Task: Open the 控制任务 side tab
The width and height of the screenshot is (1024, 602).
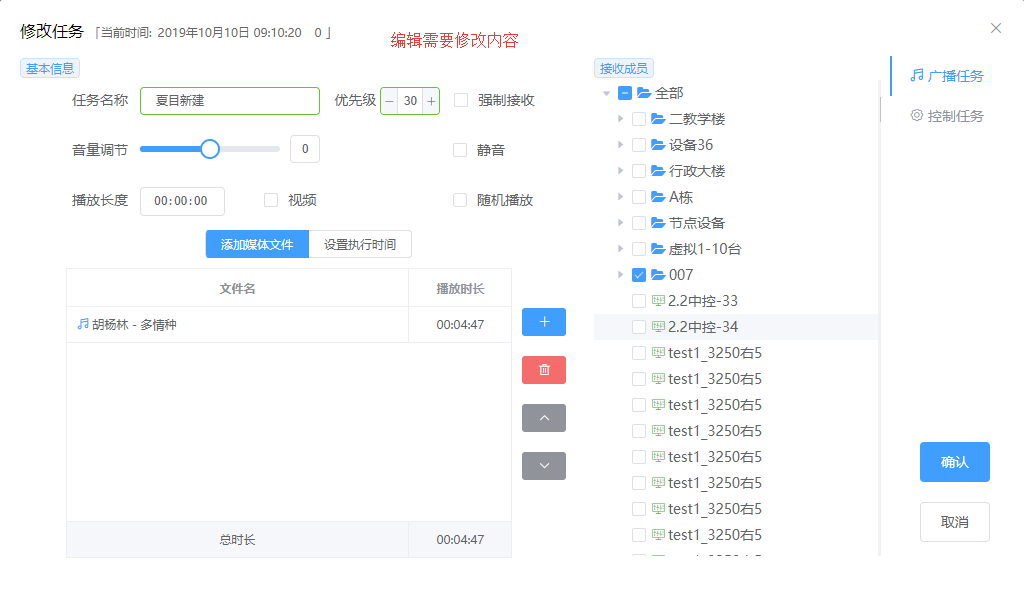Action: click(x=946, y=116)
